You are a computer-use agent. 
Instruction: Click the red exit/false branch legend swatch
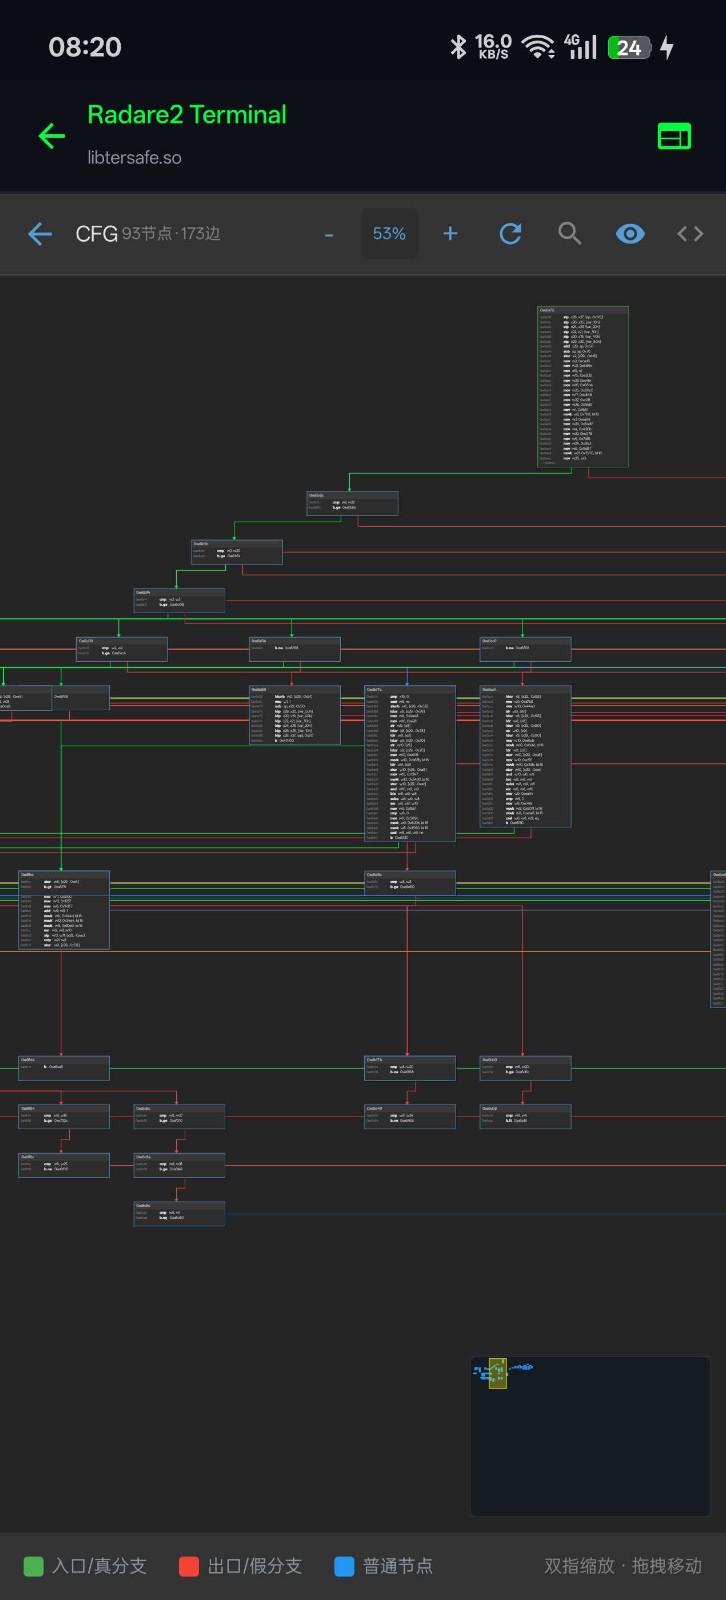coord(189,1566)
